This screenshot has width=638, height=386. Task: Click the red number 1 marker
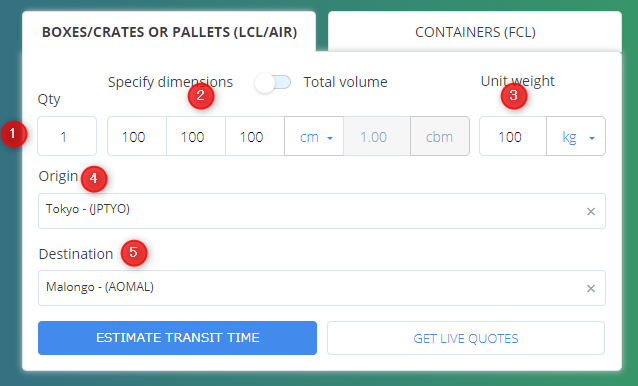13,134
